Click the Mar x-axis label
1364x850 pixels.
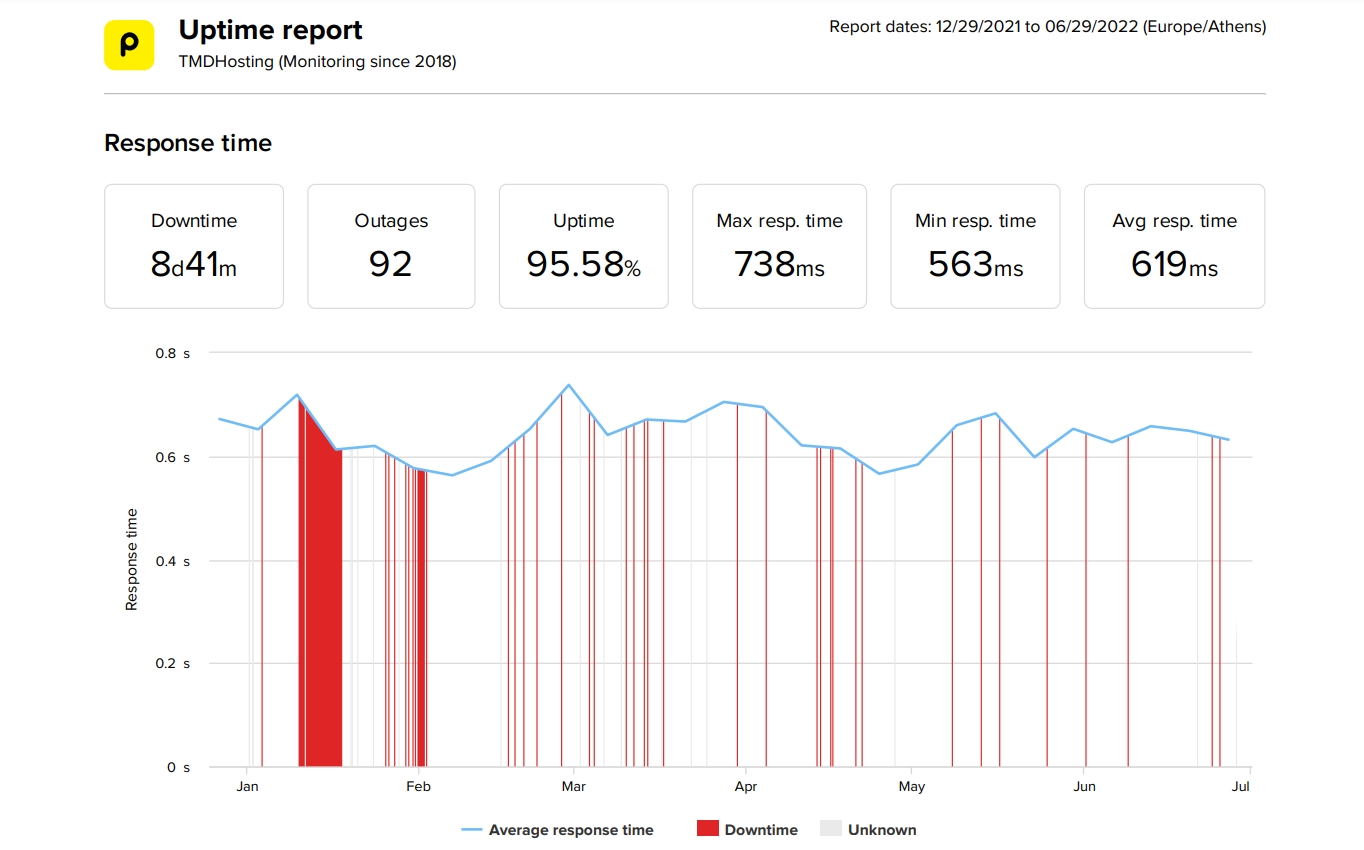tap(573, 786)
